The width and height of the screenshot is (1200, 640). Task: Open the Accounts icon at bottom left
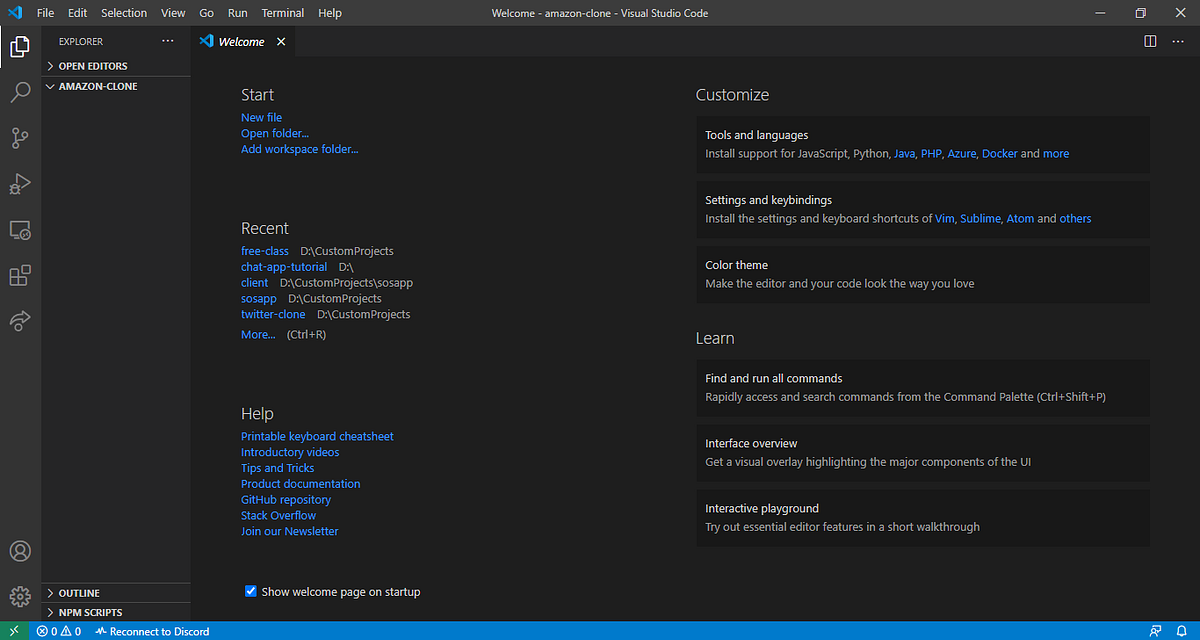[x=20, y=551]
